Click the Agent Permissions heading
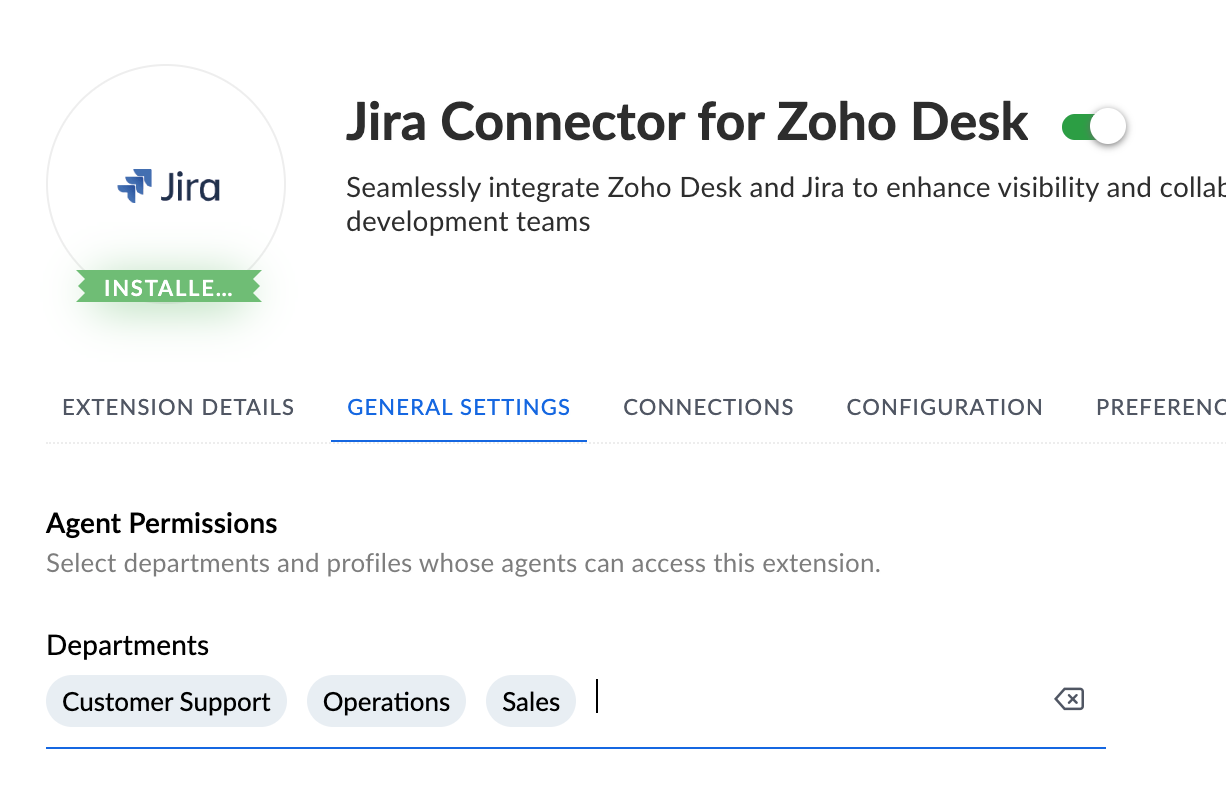 162,523
